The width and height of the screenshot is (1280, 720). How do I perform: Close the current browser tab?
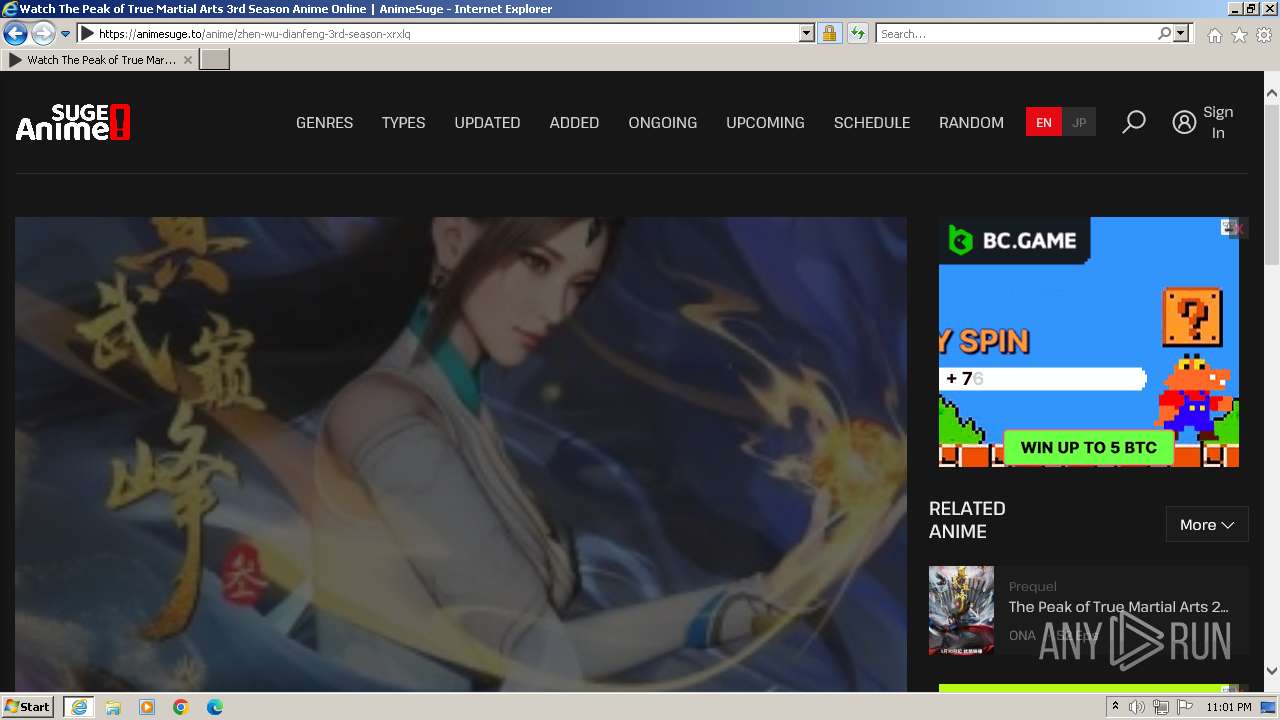pos(188,60)
